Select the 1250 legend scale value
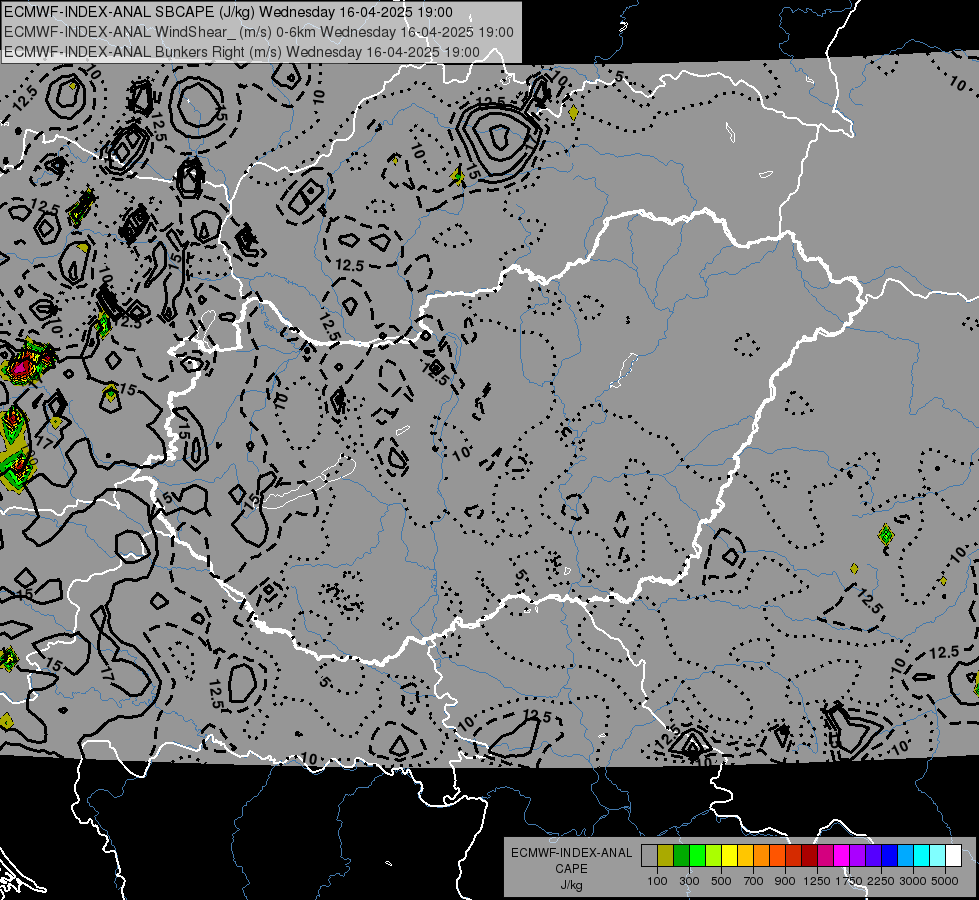Screen dimensions: 979x900 [x=817, y=881]
